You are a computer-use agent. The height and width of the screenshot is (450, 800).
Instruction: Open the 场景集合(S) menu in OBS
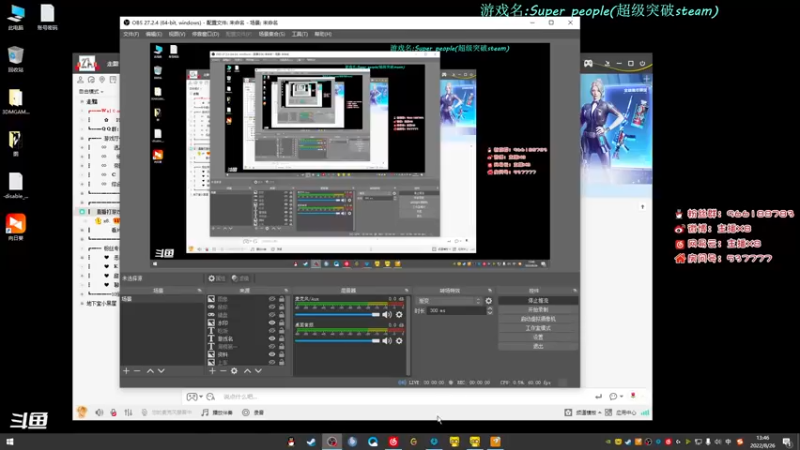coord(271,34)
